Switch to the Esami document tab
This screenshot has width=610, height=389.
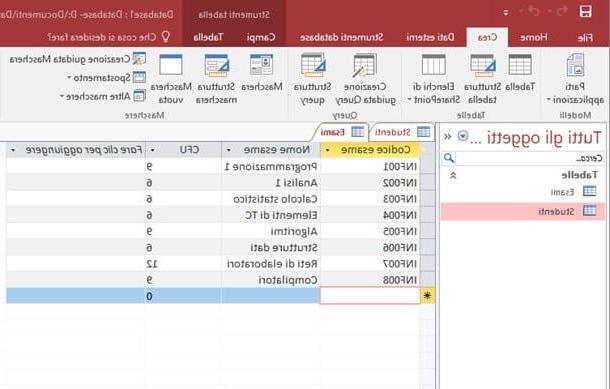(342, 132)
